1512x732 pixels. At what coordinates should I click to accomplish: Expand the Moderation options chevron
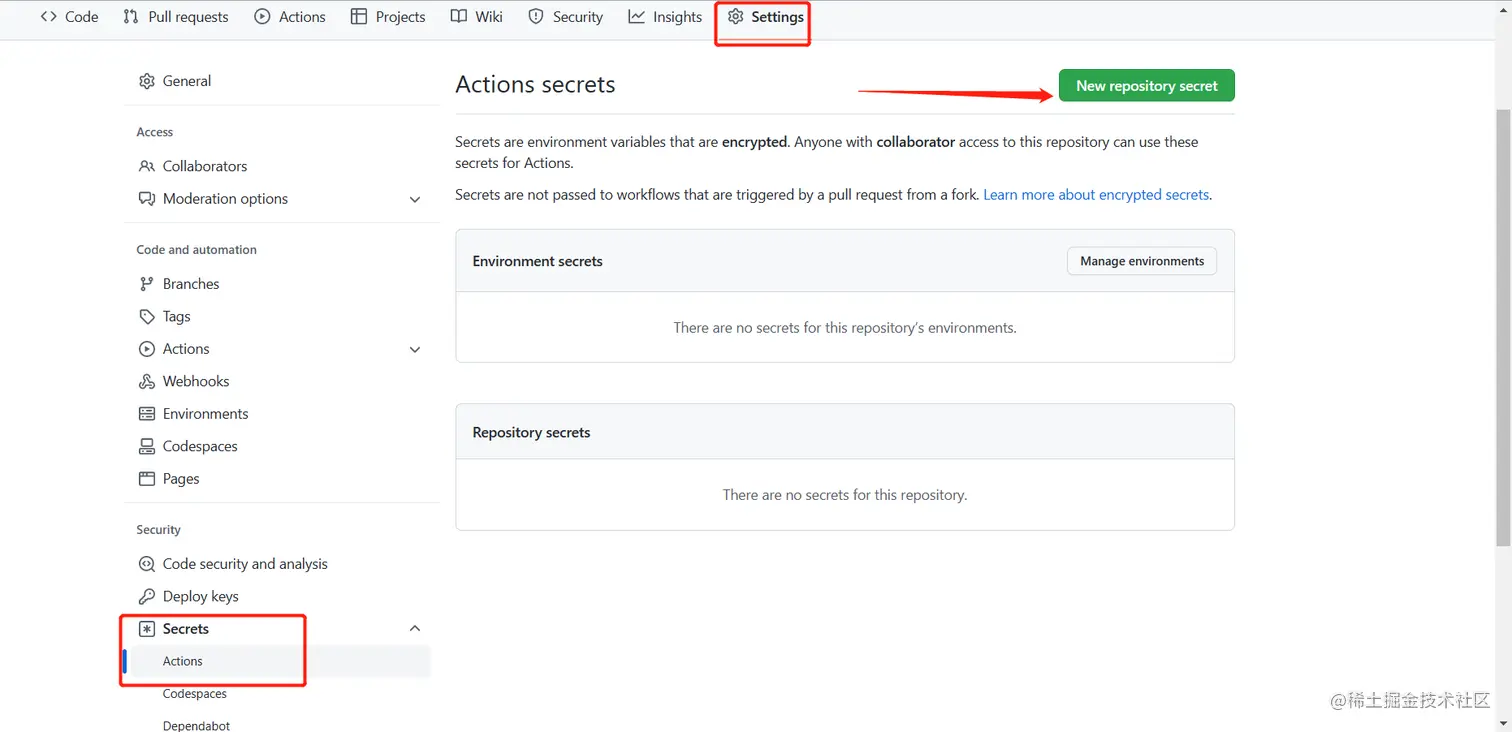pos(415,199)
